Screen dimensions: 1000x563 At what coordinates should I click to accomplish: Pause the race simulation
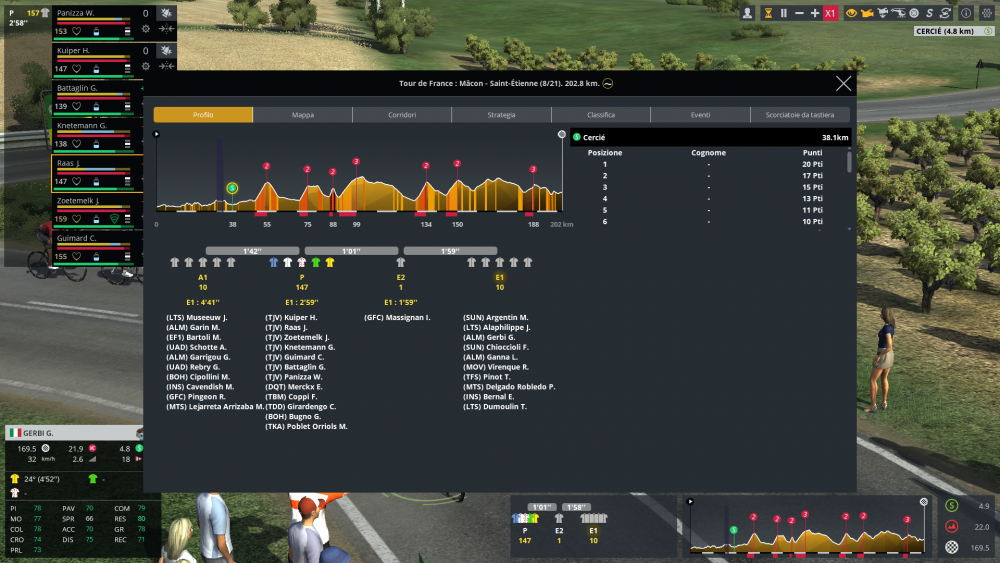(784, 13)
